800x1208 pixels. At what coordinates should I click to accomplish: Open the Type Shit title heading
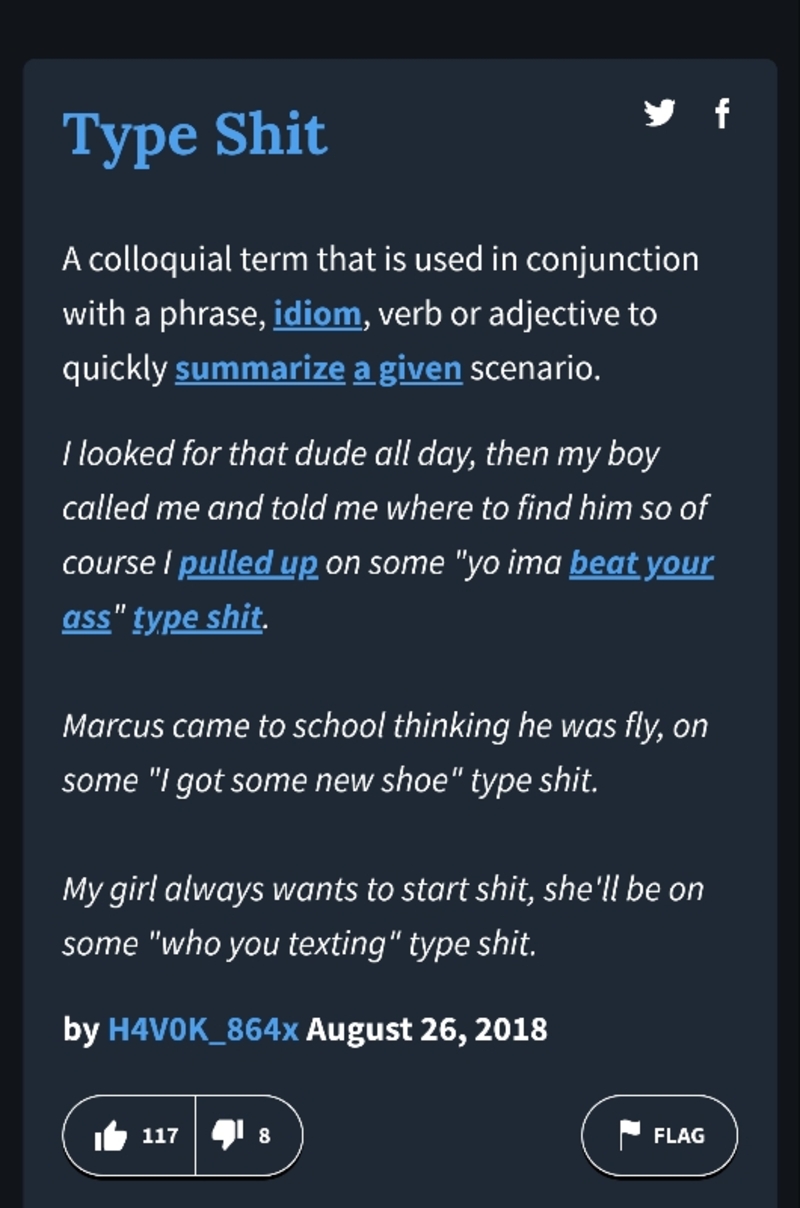click(195, 135)
